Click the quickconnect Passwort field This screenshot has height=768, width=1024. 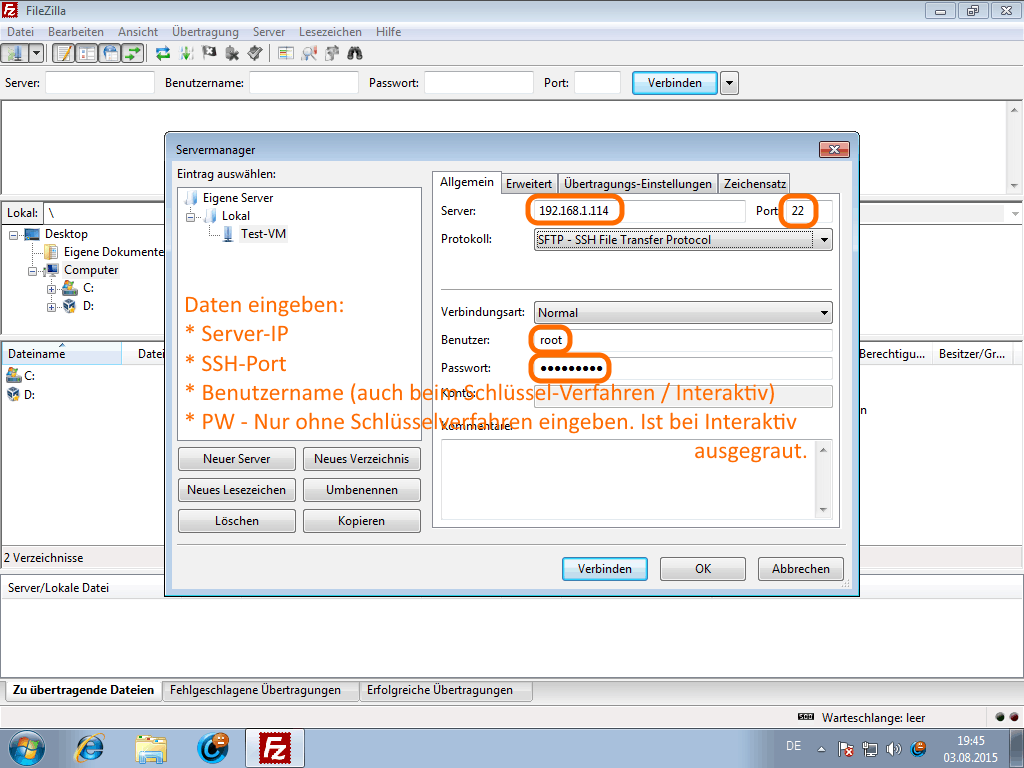point(479,83)
